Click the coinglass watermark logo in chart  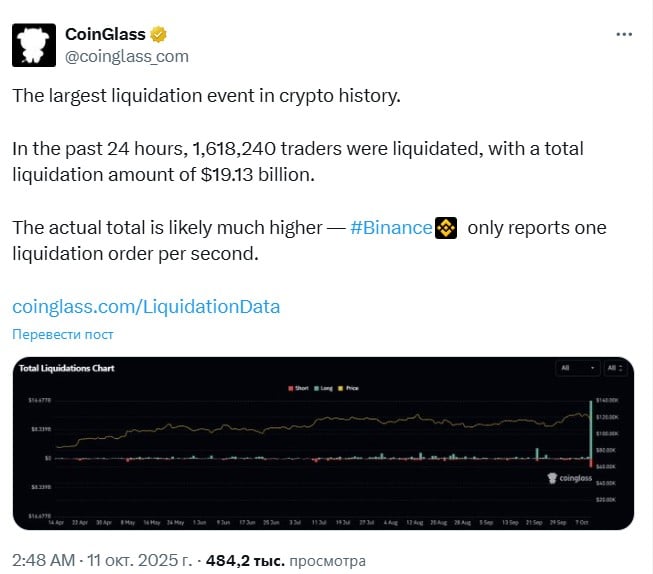click(572, 478)
